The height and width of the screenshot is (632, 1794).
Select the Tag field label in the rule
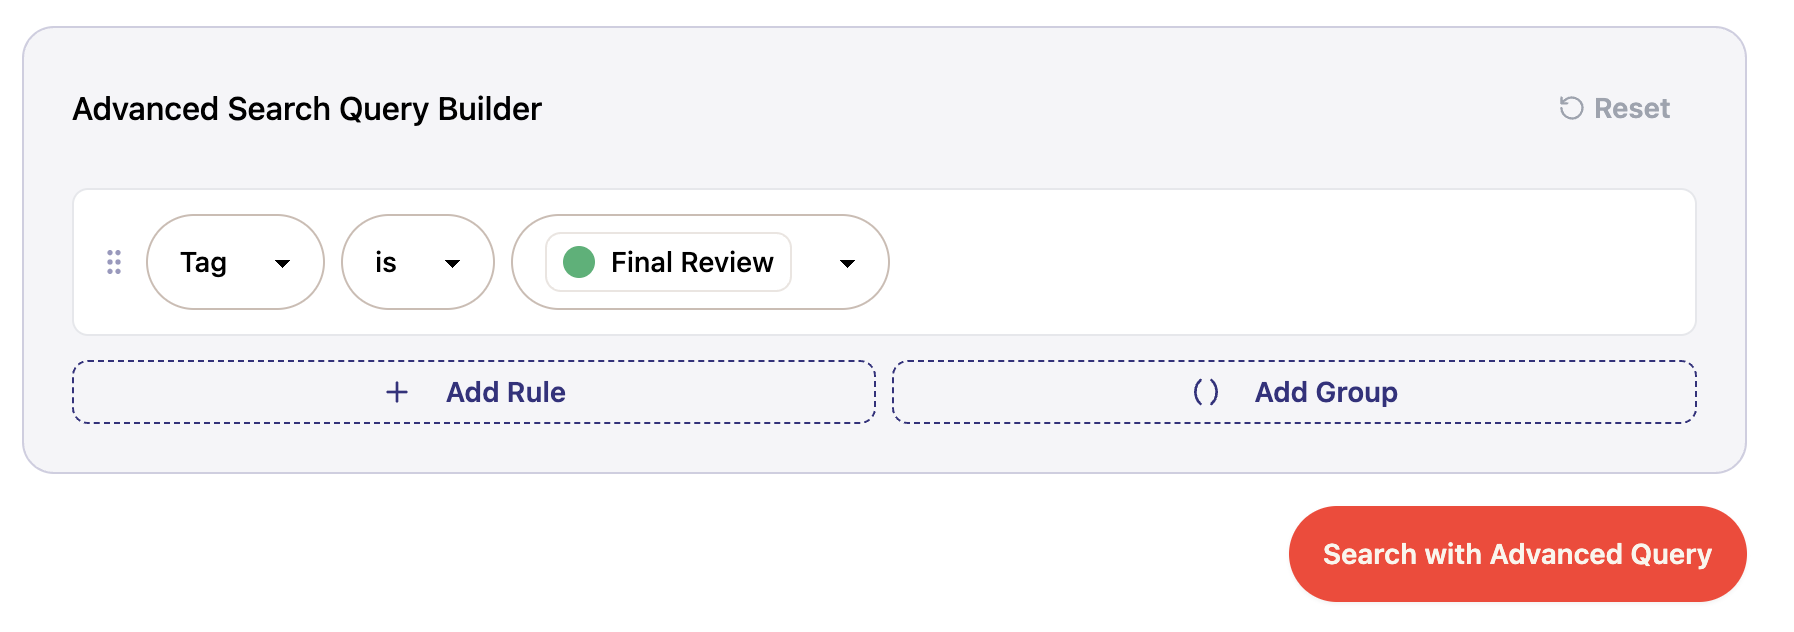[x=203, y=262]
